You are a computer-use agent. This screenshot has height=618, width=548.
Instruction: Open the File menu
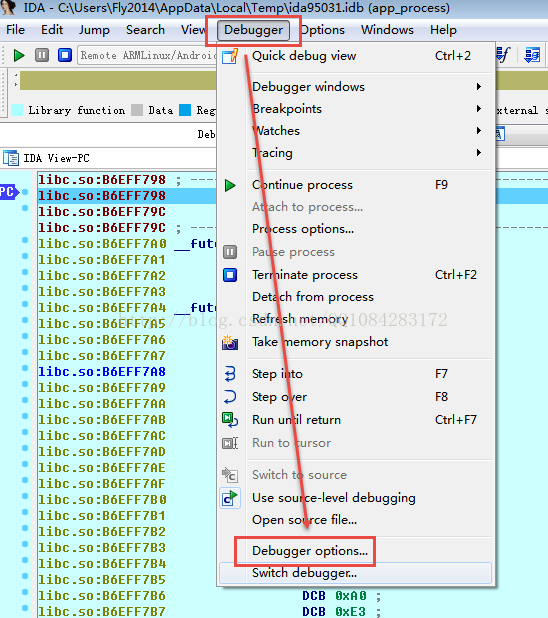pyautogui.click(x=15, y=30)
